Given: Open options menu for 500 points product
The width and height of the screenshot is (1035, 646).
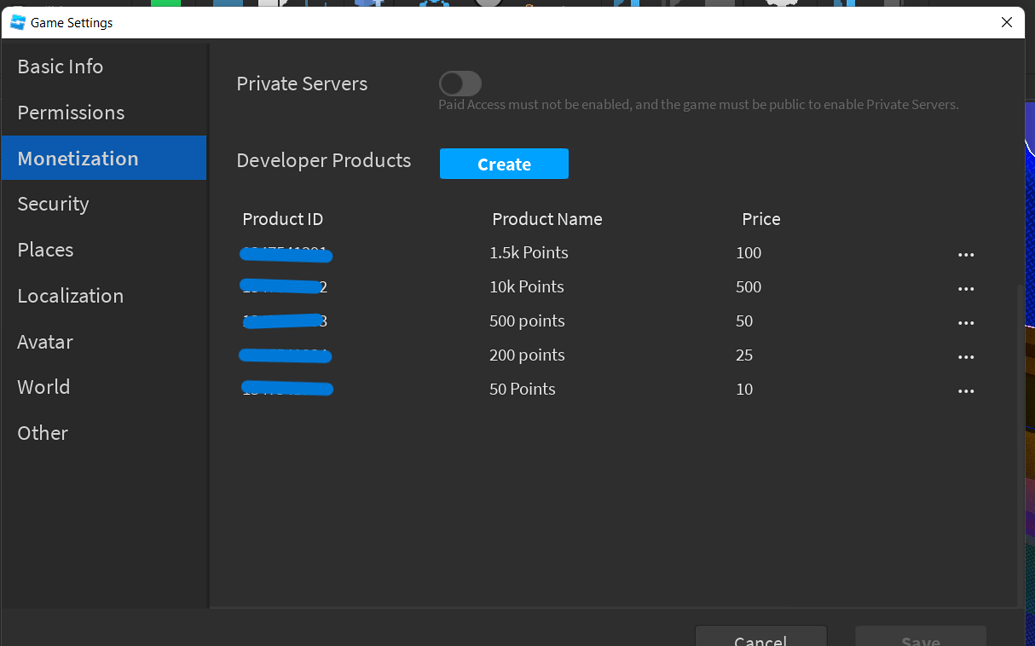Looking at the screenshot, I should 966,322.
